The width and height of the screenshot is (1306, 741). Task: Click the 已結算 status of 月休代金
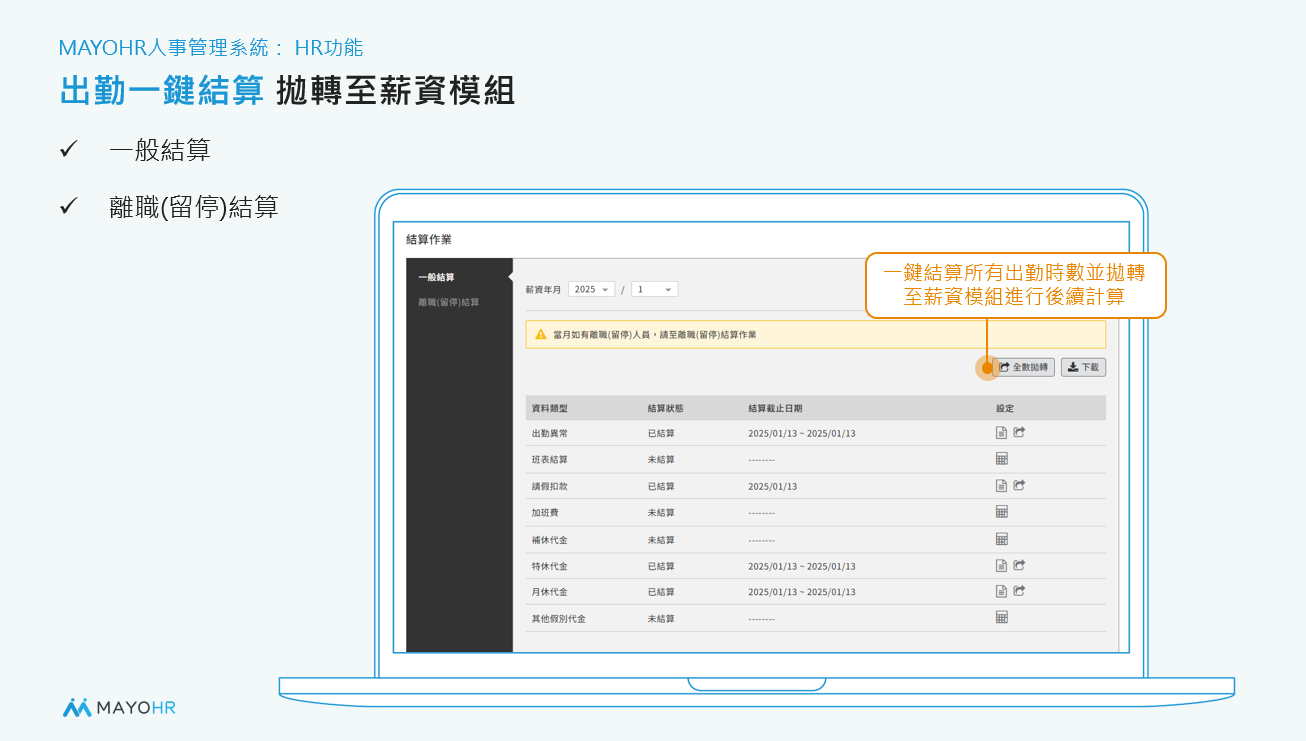tap(661, 592)
